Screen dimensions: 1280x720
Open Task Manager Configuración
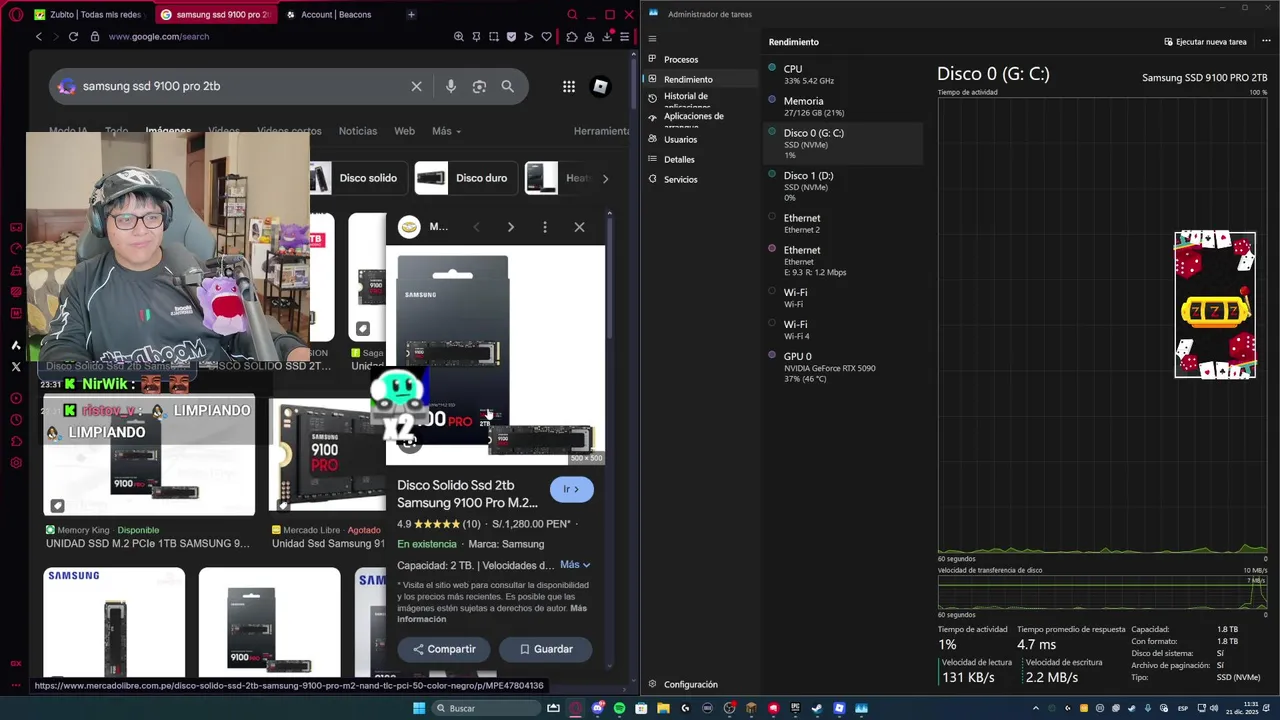[x=701, y=685]
